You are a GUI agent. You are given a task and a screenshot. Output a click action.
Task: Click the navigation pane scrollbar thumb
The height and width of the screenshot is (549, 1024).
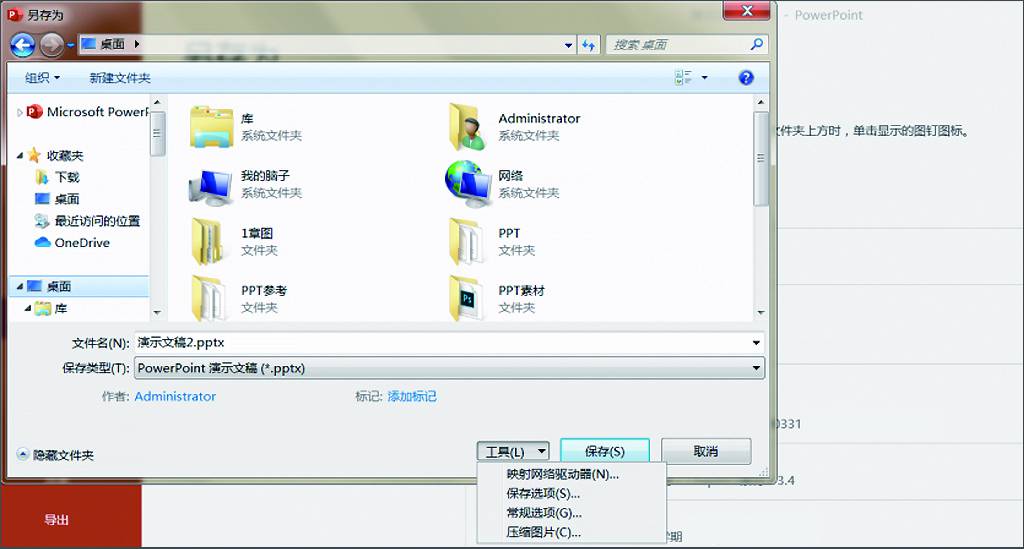157,133
